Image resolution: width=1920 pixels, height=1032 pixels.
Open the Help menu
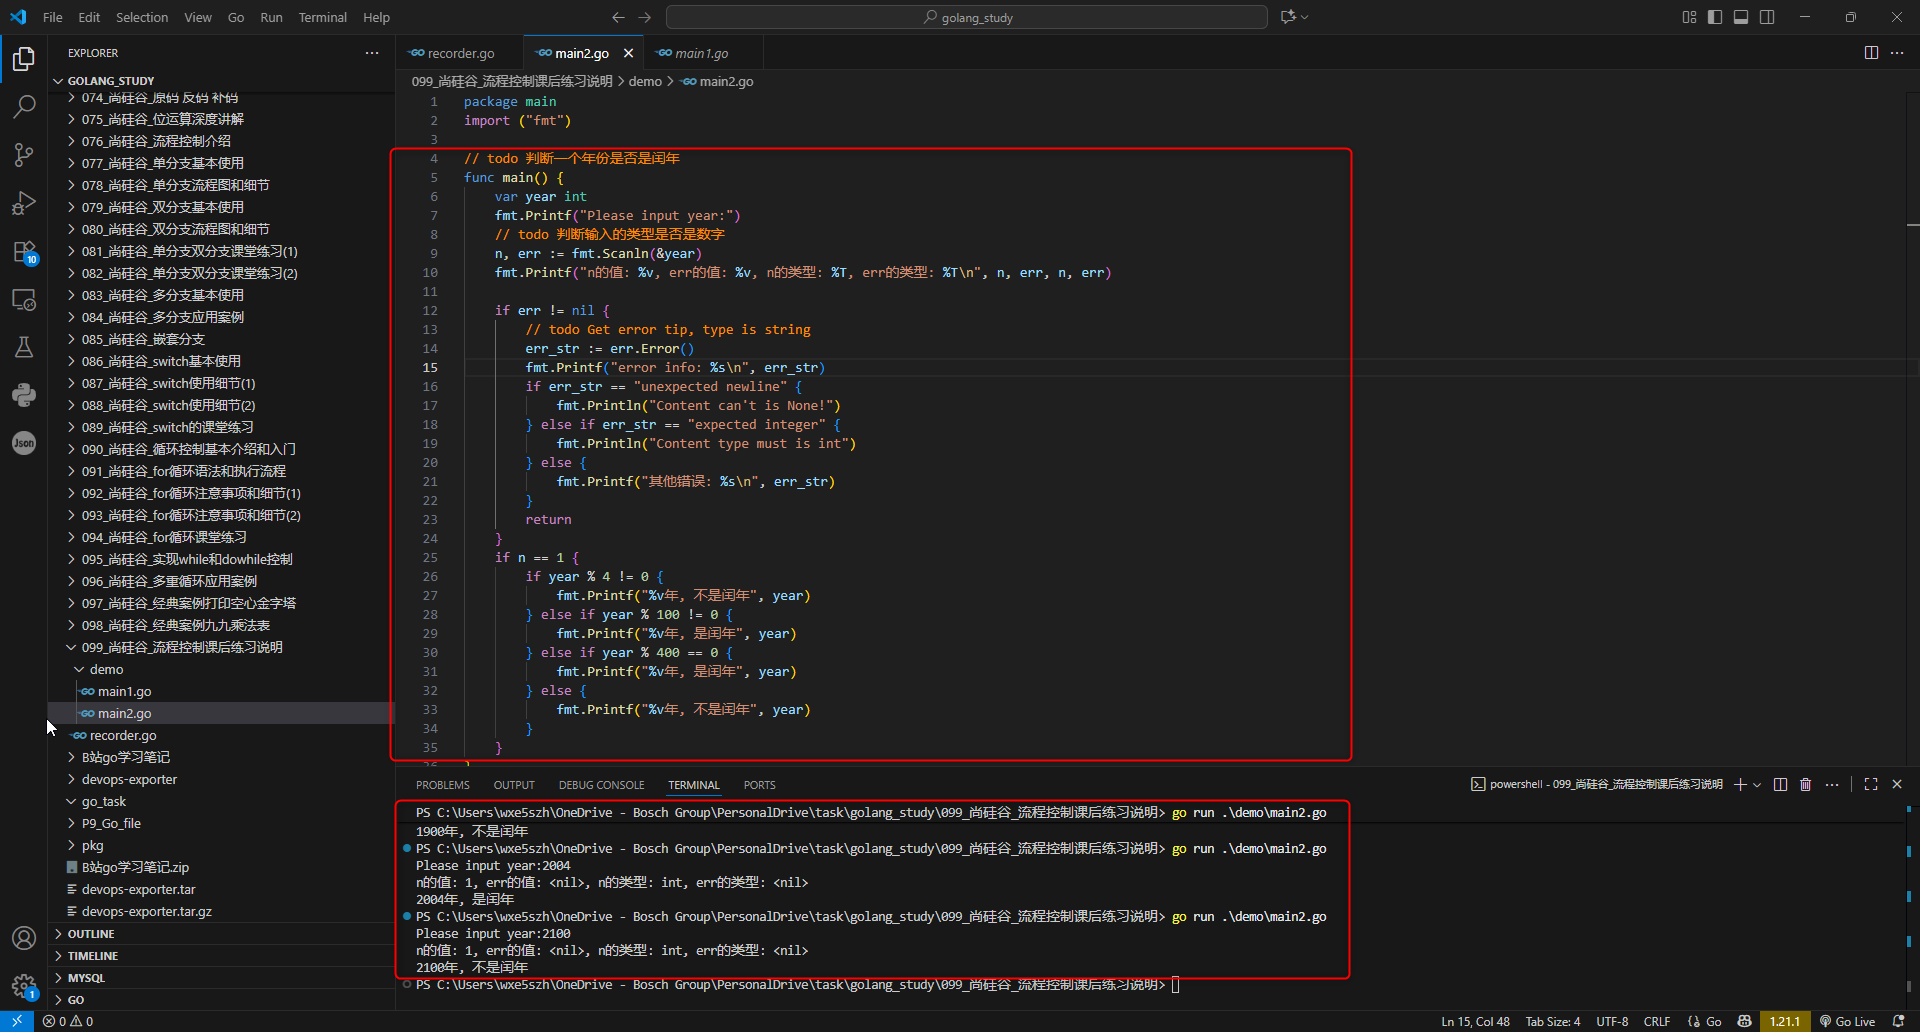point(376,17)
